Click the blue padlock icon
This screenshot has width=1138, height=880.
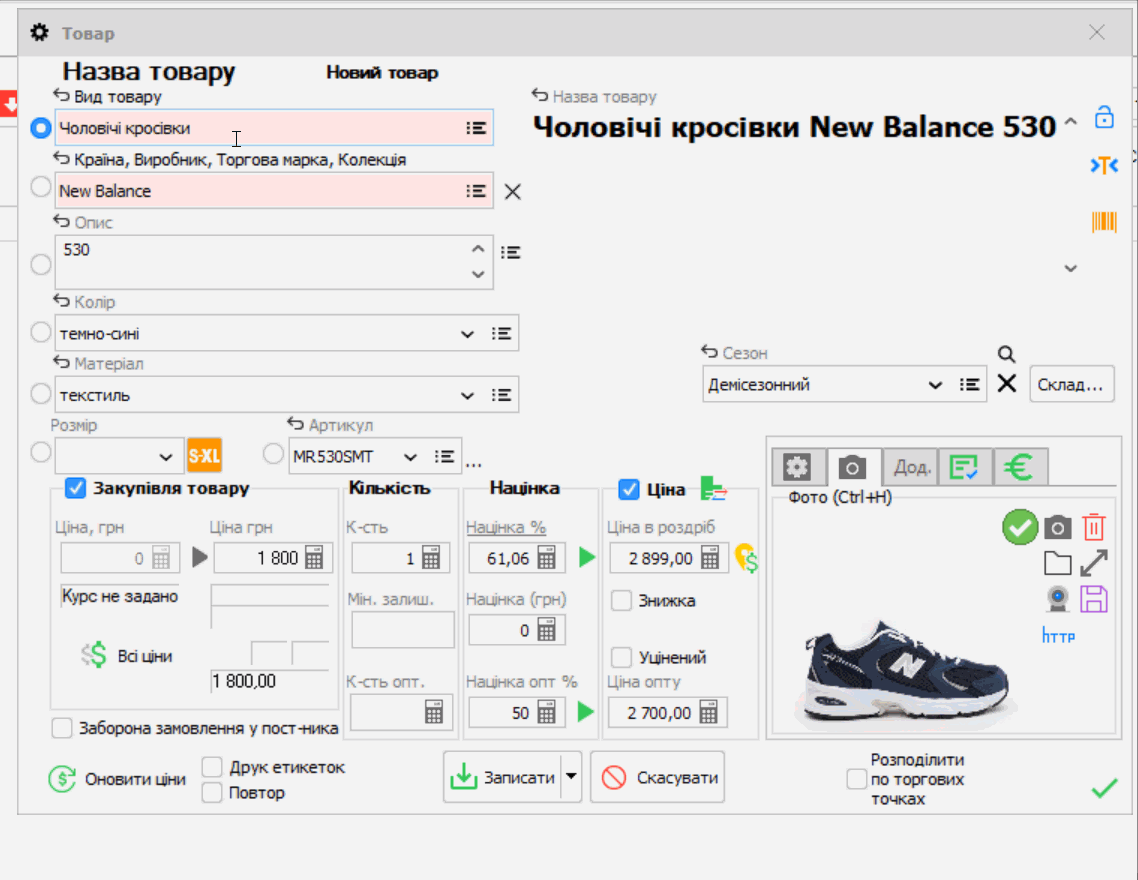pyautogui.click(x=1103, y=116)
